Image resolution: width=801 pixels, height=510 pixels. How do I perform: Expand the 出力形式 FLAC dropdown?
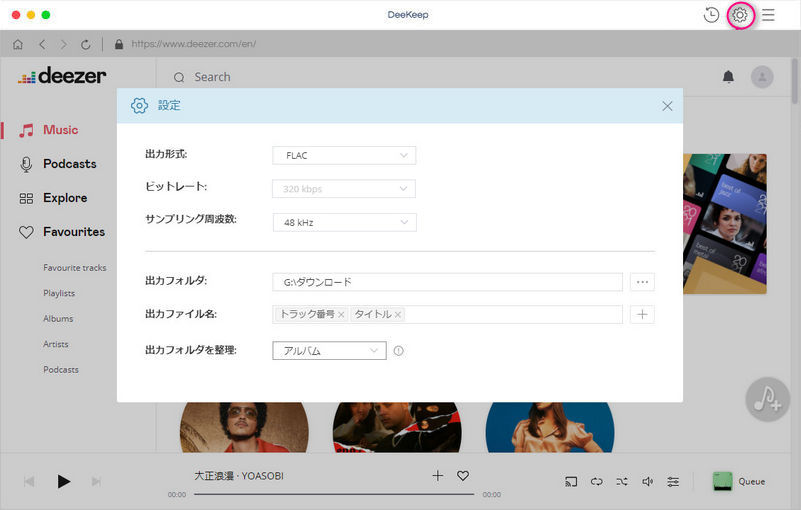(344, 155)
